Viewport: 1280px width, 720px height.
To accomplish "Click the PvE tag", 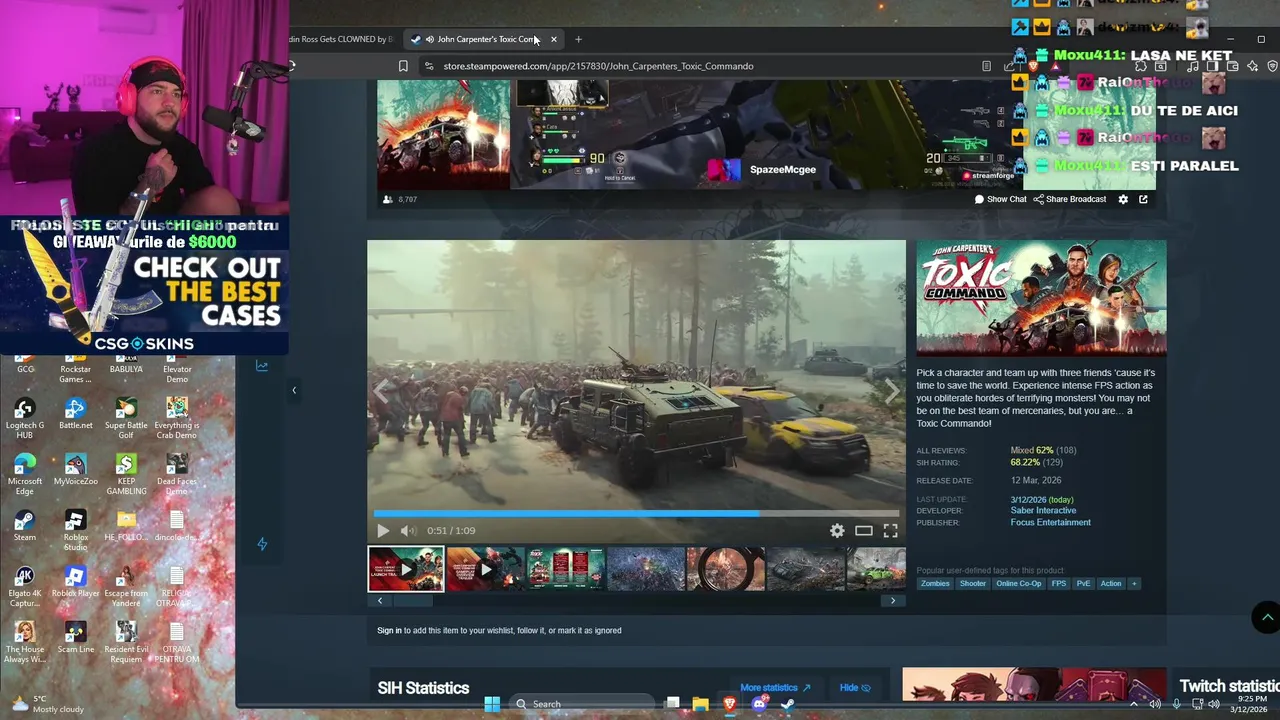I will tap(1083, 583).
